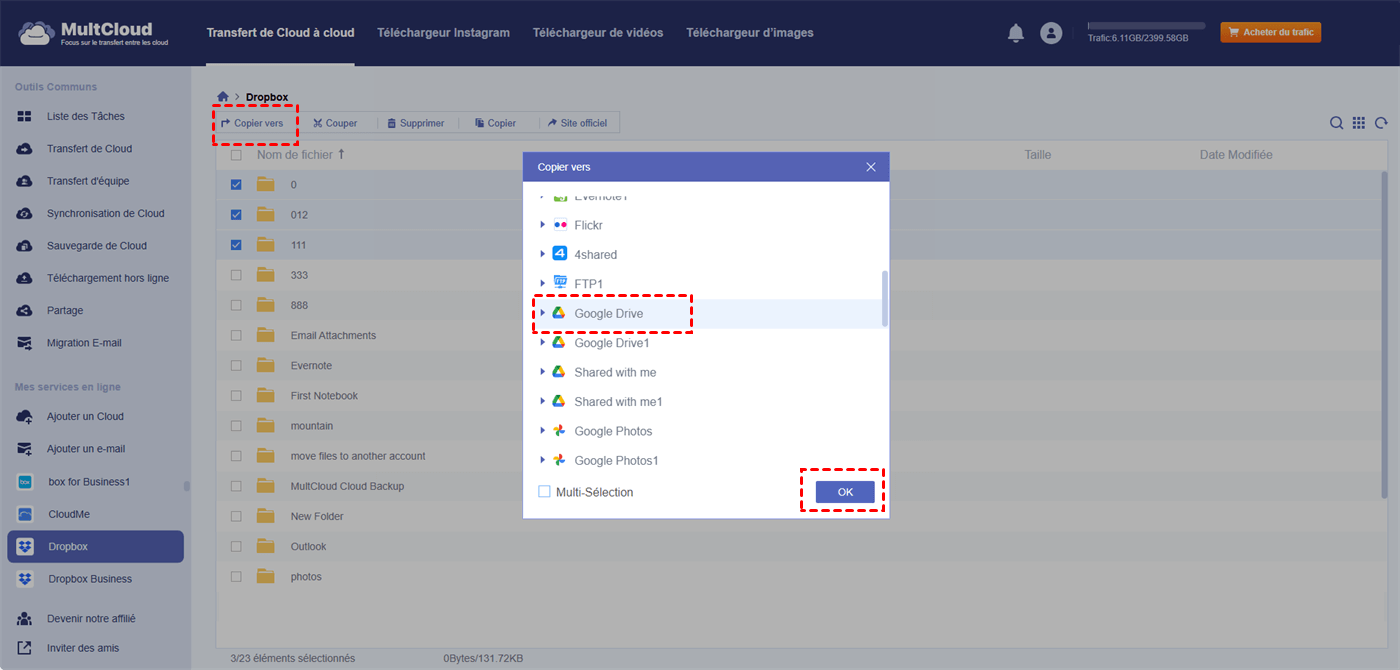
Task: Expand FTP1 tree node
Action: pyautogui.click(x=543, y=284)
